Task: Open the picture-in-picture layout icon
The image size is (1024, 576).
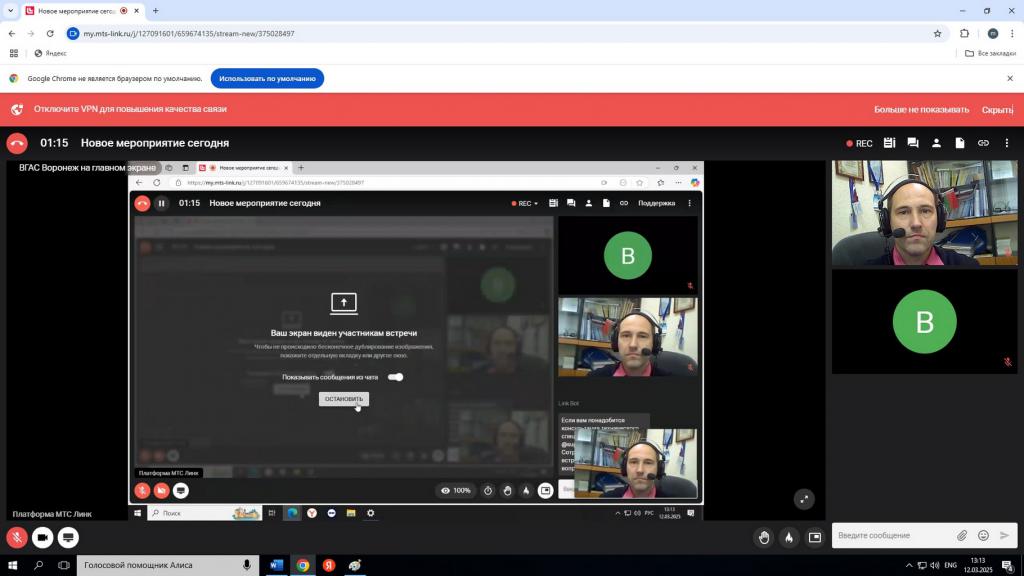Action: (815, 537)
